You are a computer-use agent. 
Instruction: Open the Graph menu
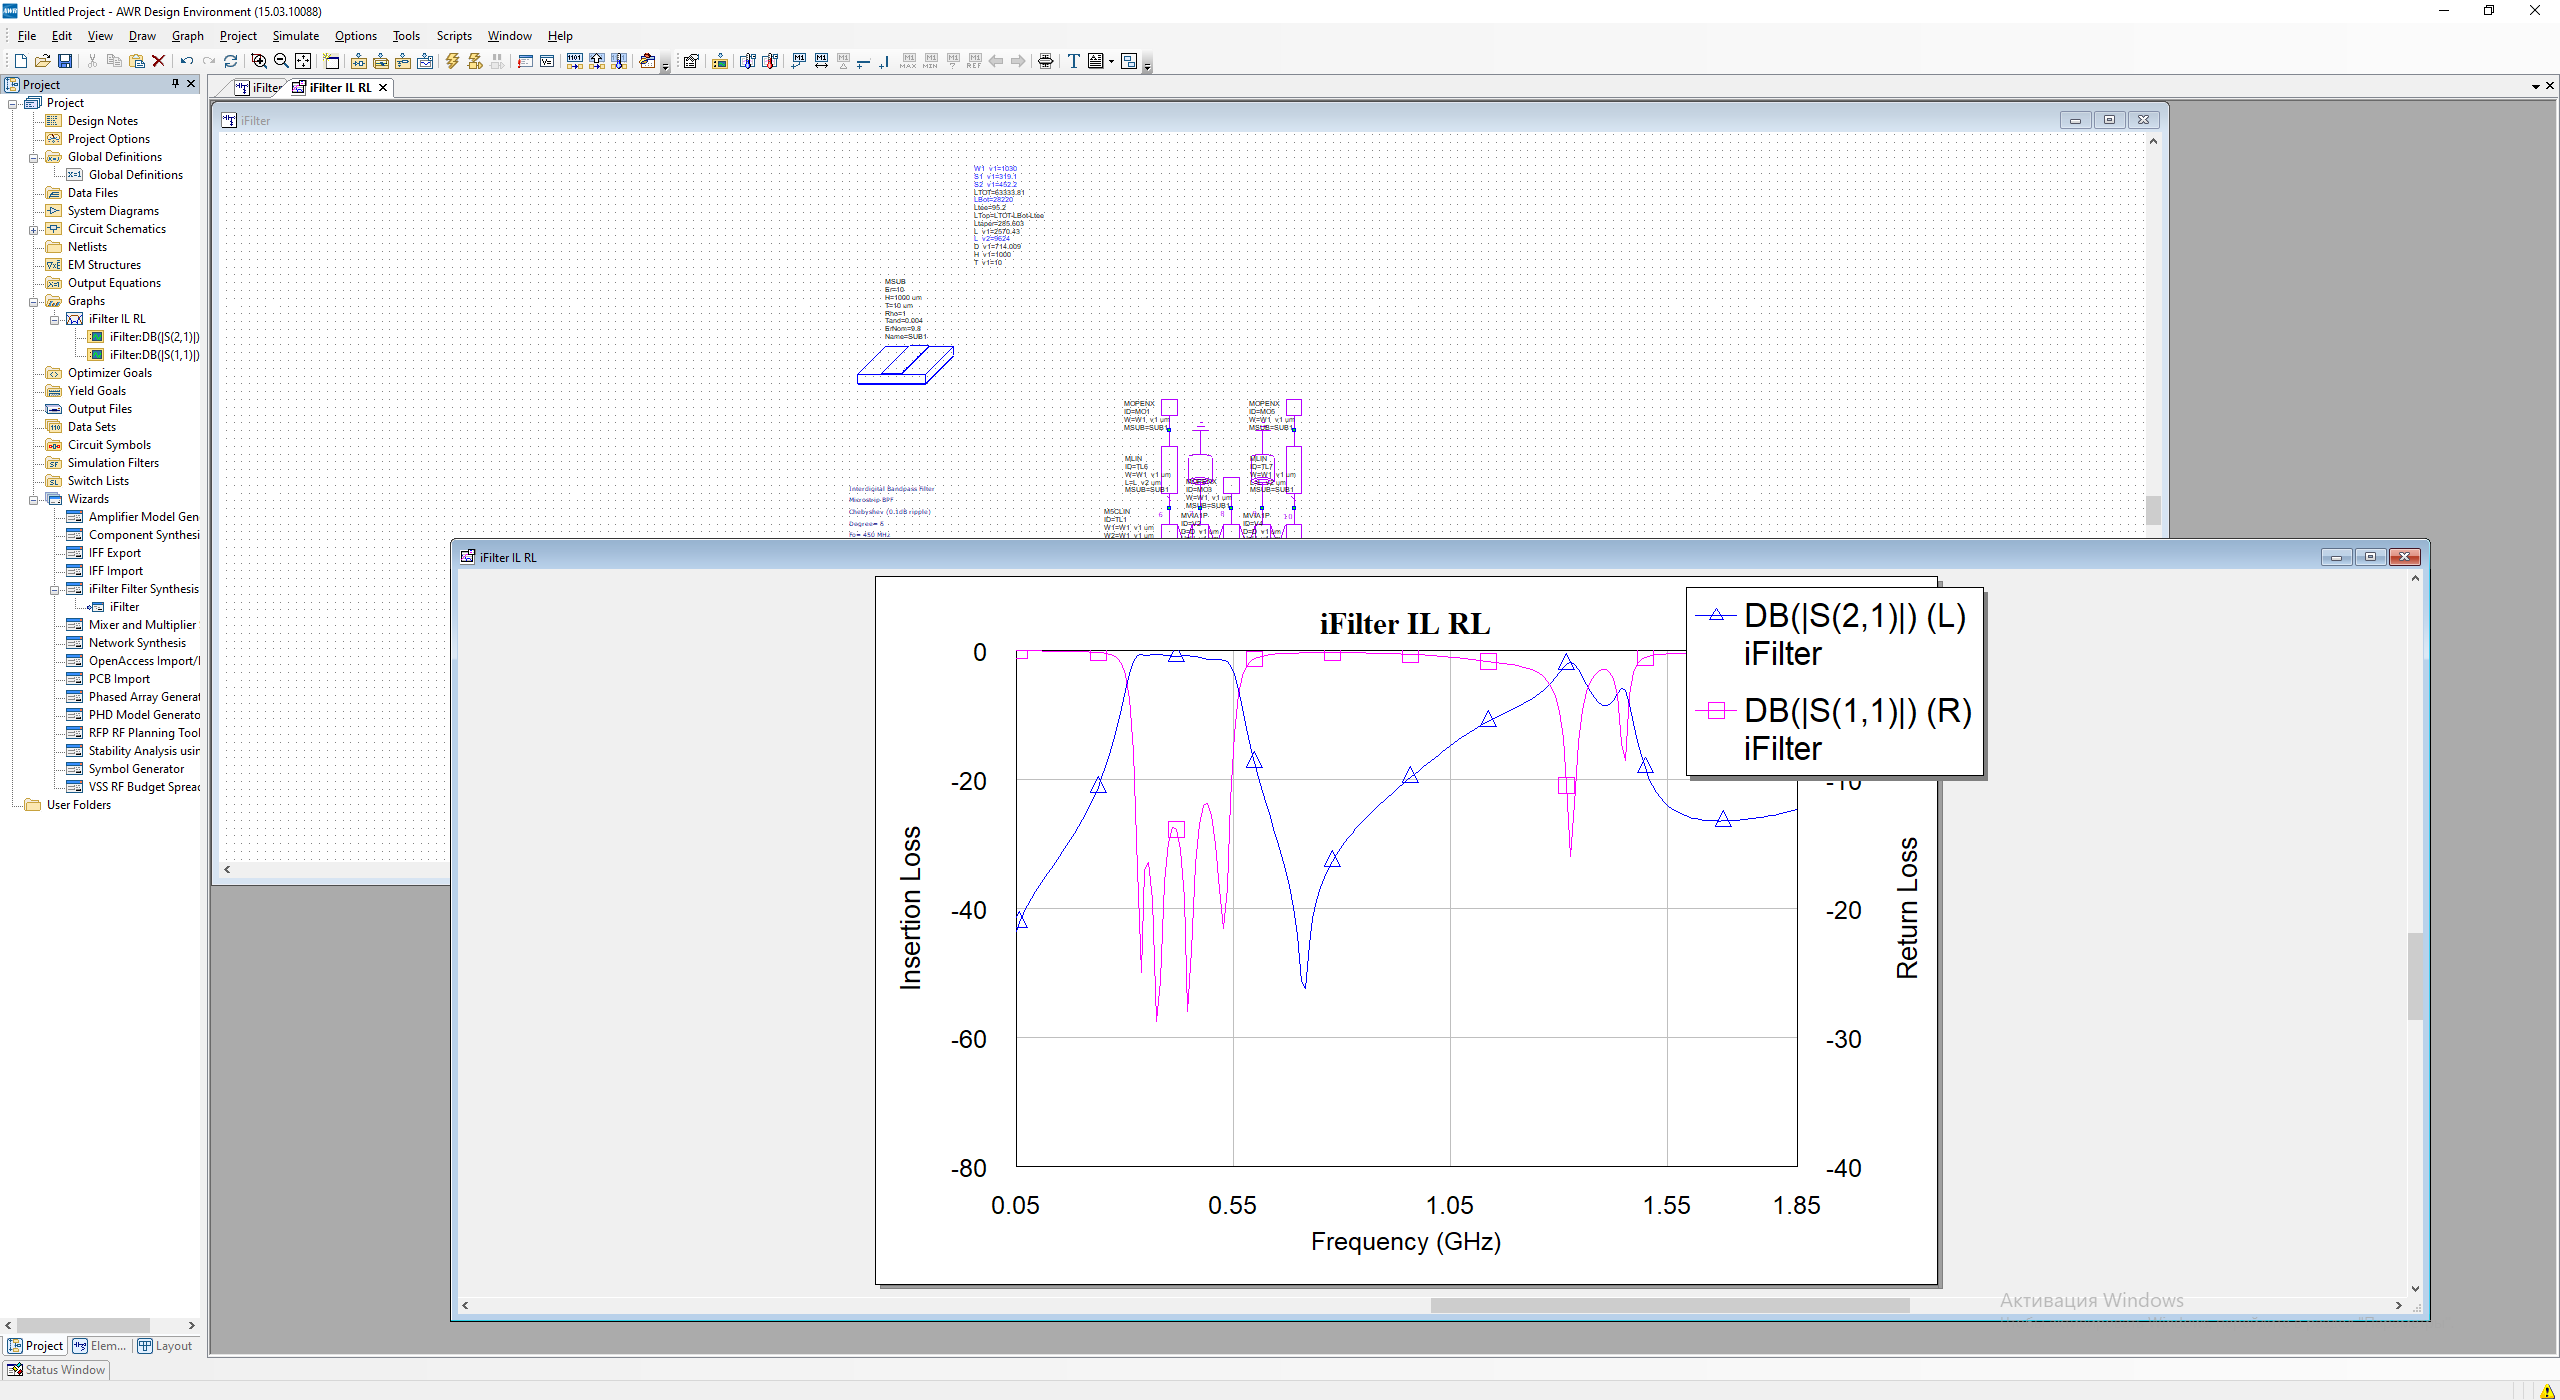[x=188, y=36]
